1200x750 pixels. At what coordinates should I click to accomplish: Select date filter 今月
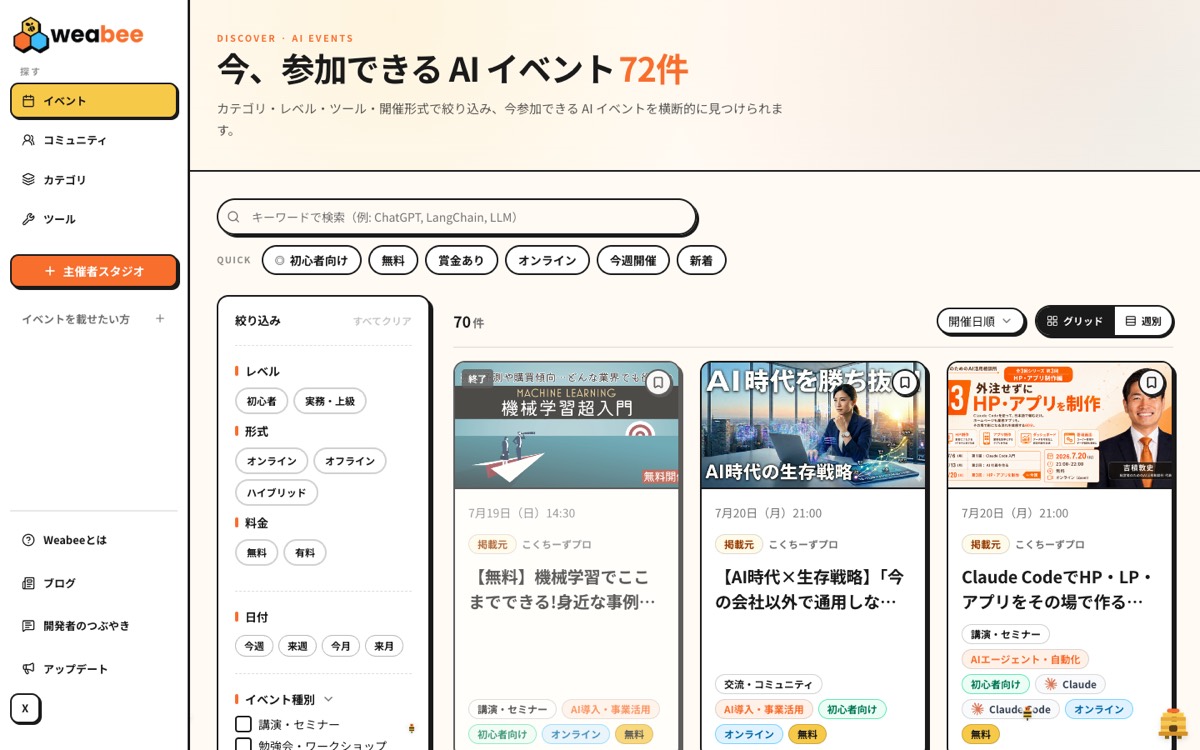[x=340, y=646]
